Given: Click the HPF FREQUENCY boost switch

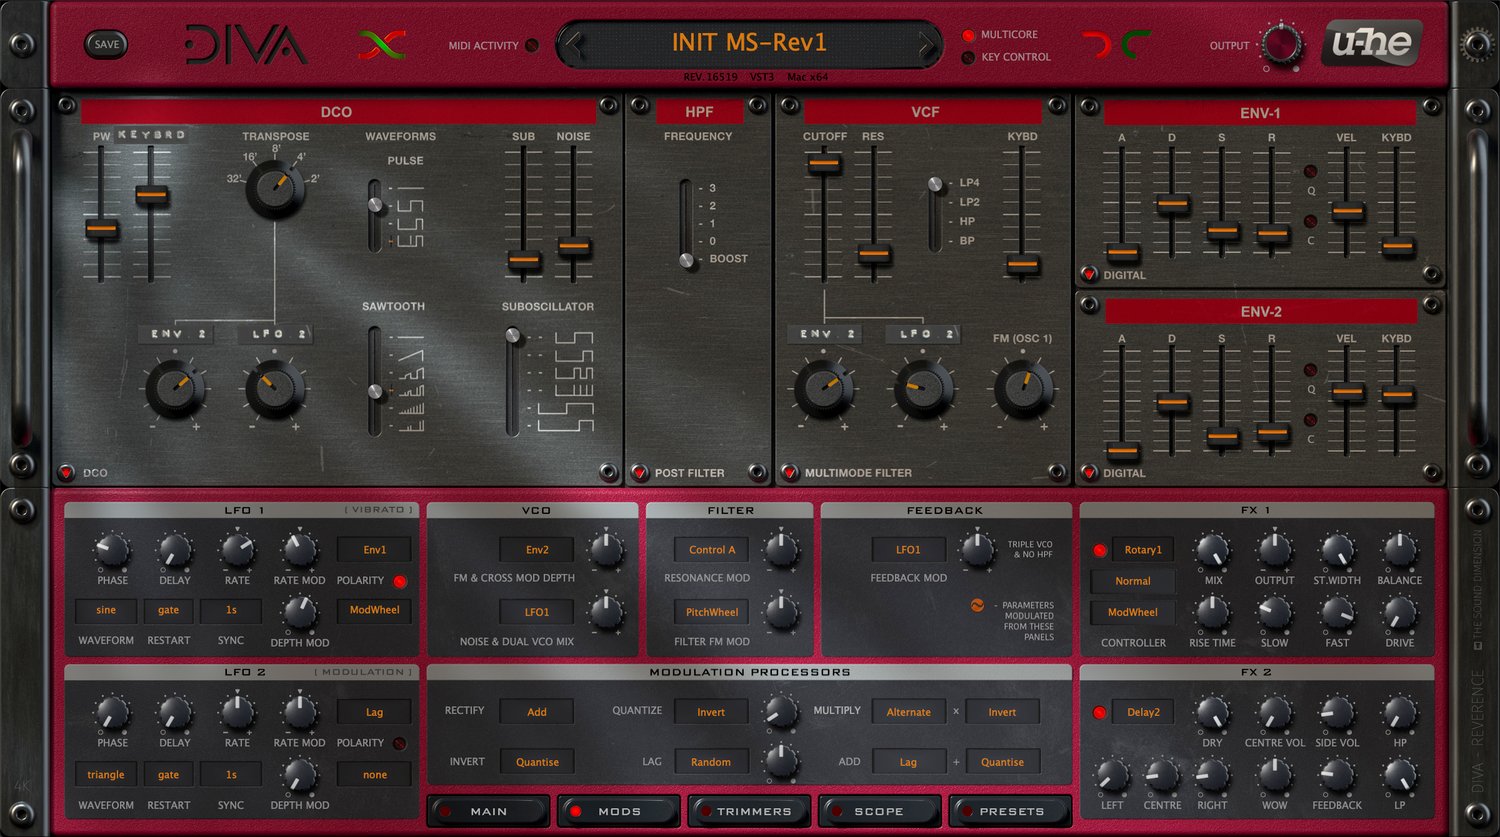Looking at the screenshot, I should 686,224.
